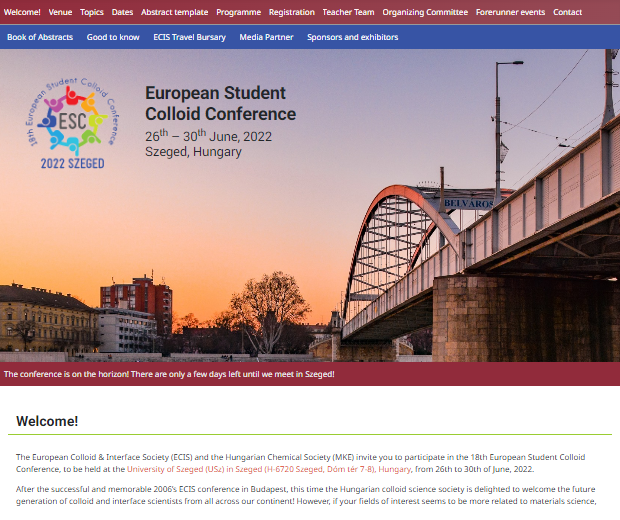Open the Contact page
Screen dimensions: 620x520
coord(567,12)
